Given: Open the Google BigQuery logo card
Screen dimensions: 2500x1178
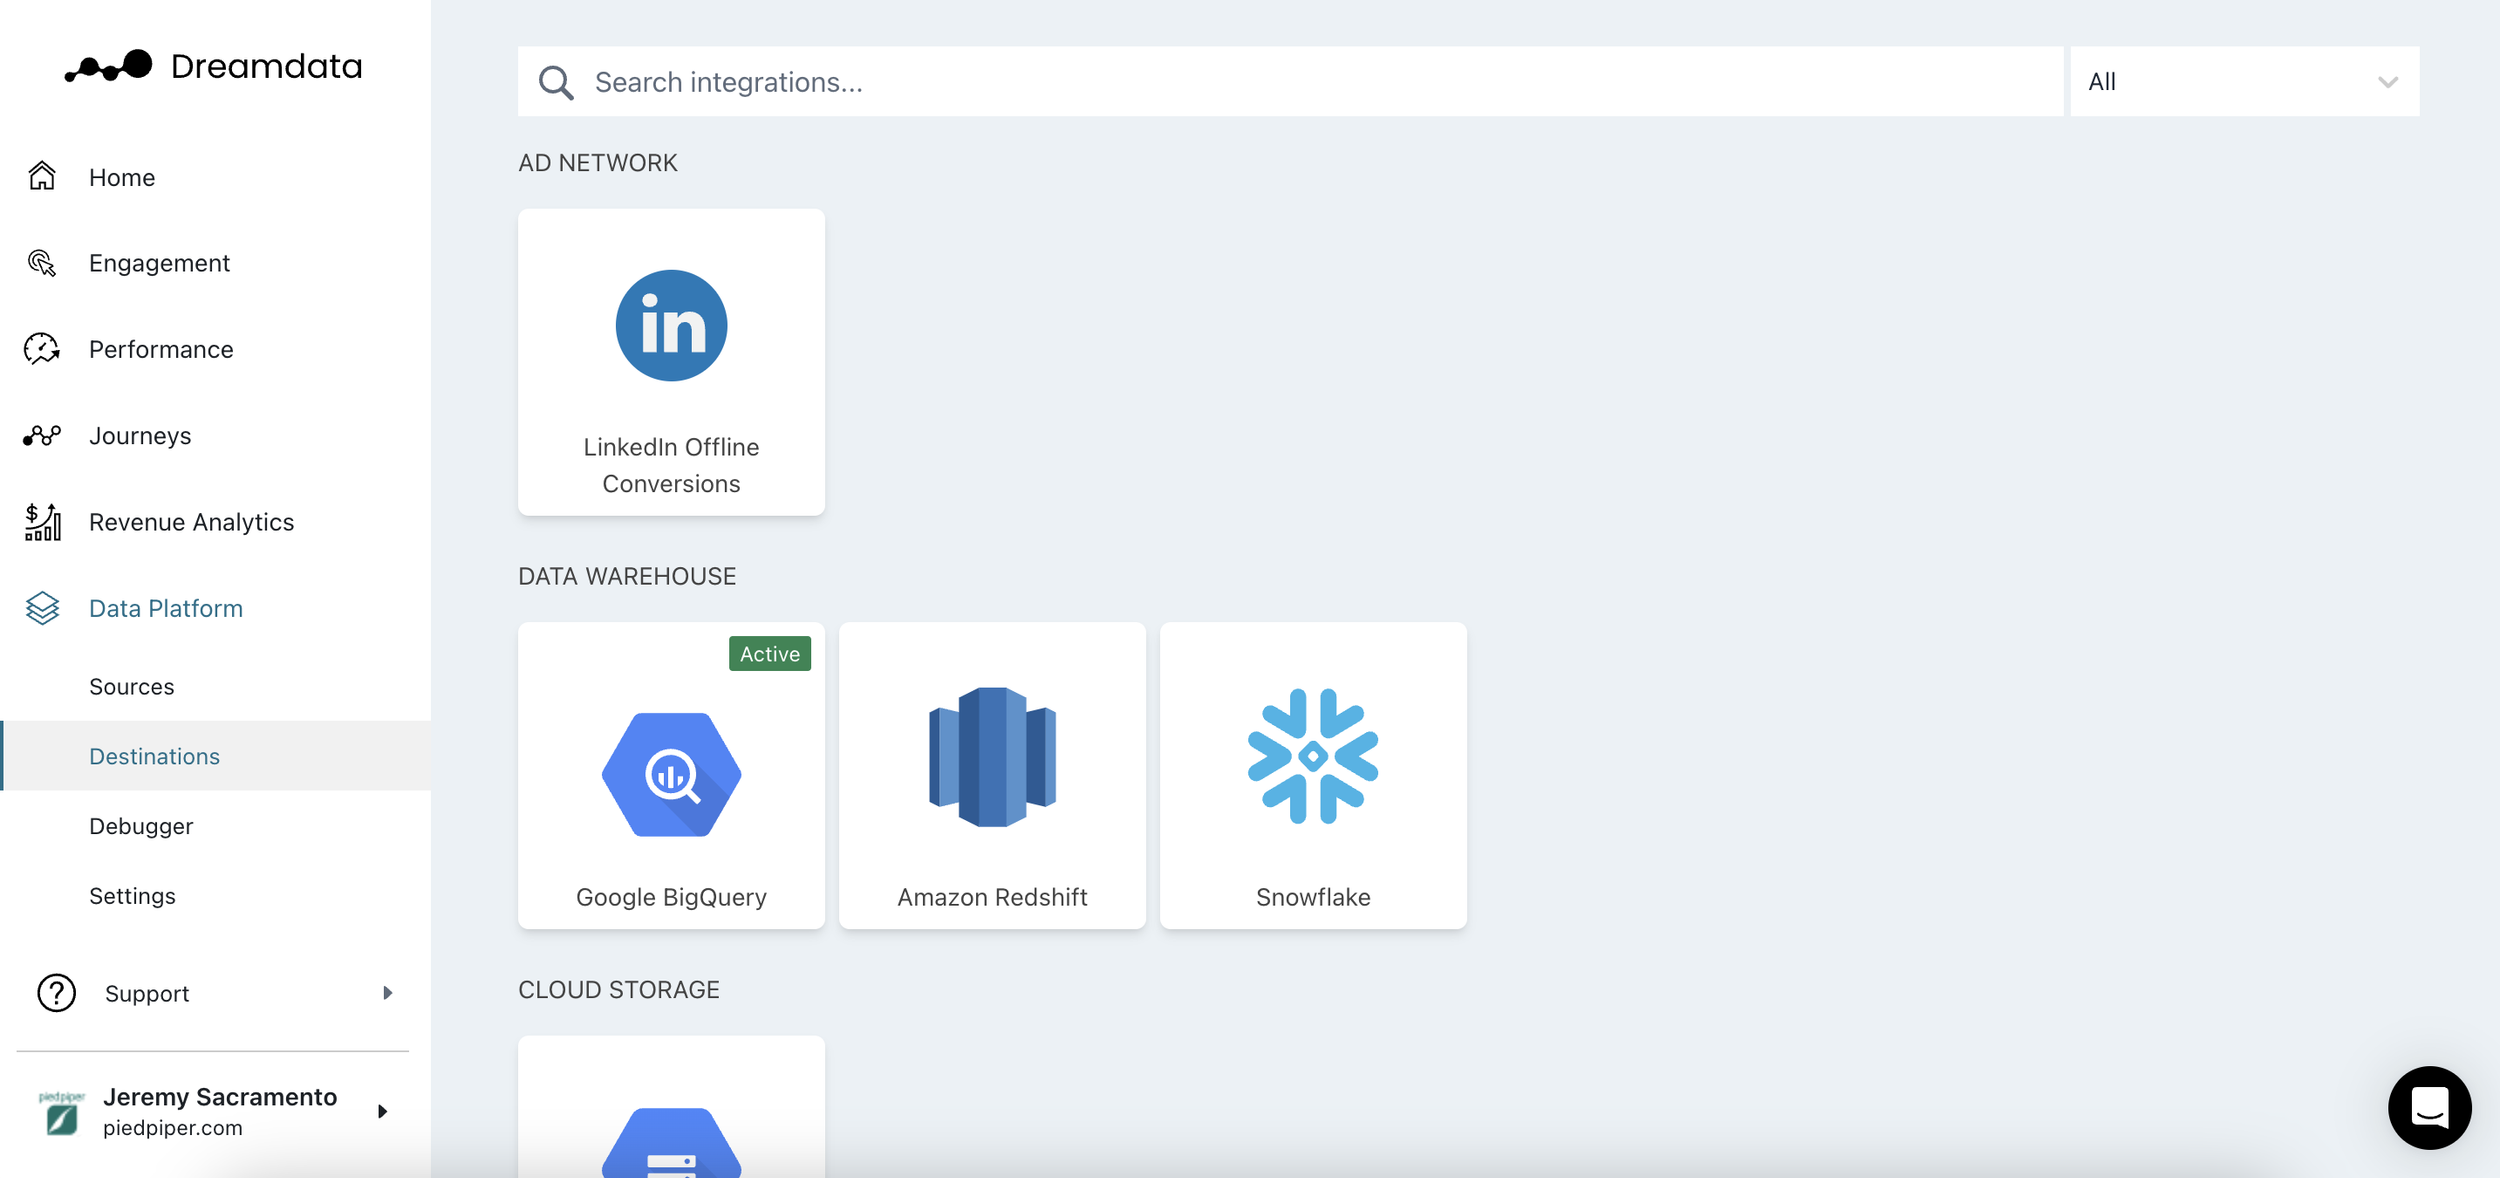Looking at the screenshot, I should click(x=671, y=775).
